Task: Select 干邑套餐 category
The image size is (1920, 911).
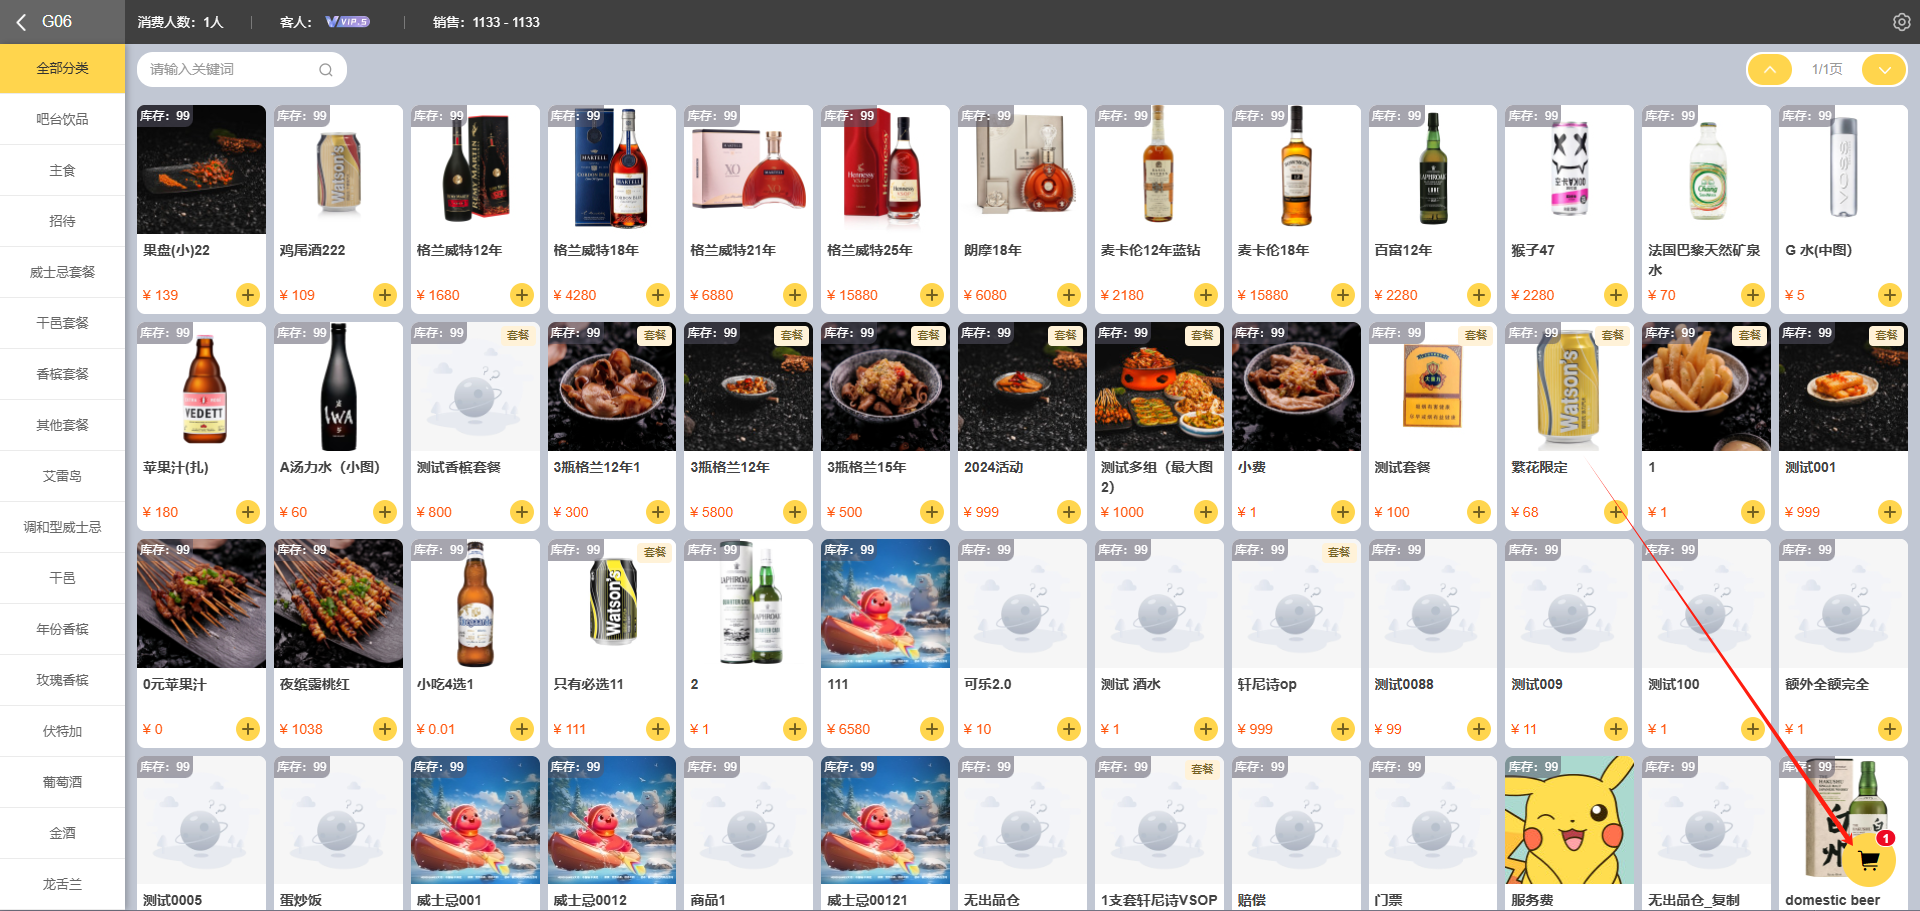Action: click(62, 323)
